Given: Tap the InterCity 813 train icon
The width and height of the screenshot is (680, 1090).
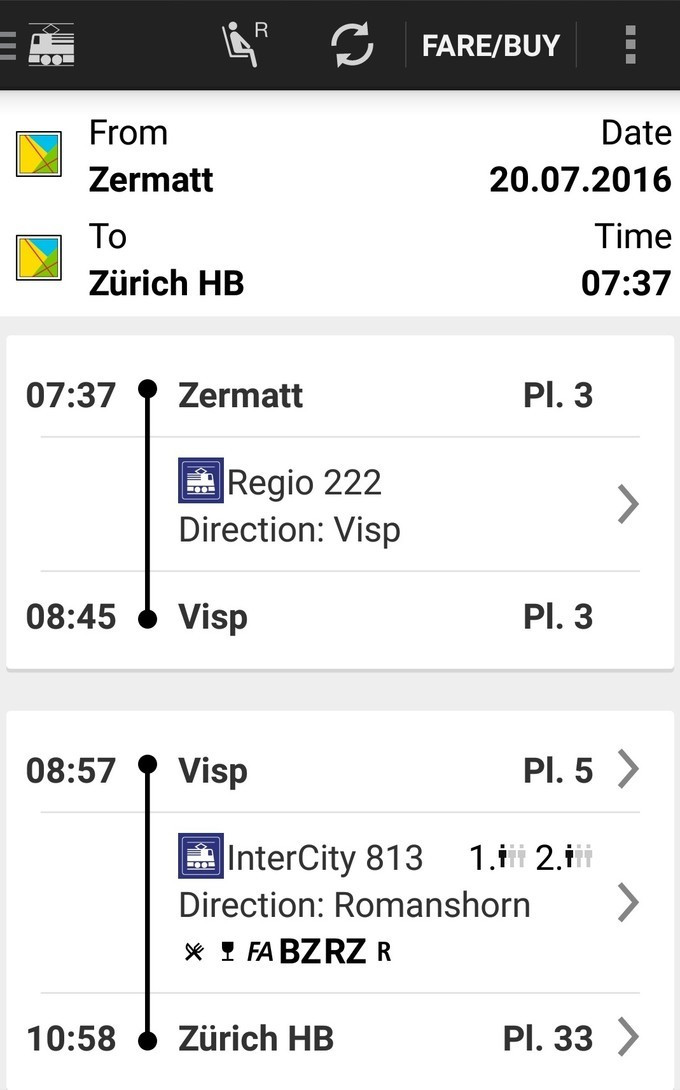Looking at the screenshot, I should 200,857.
